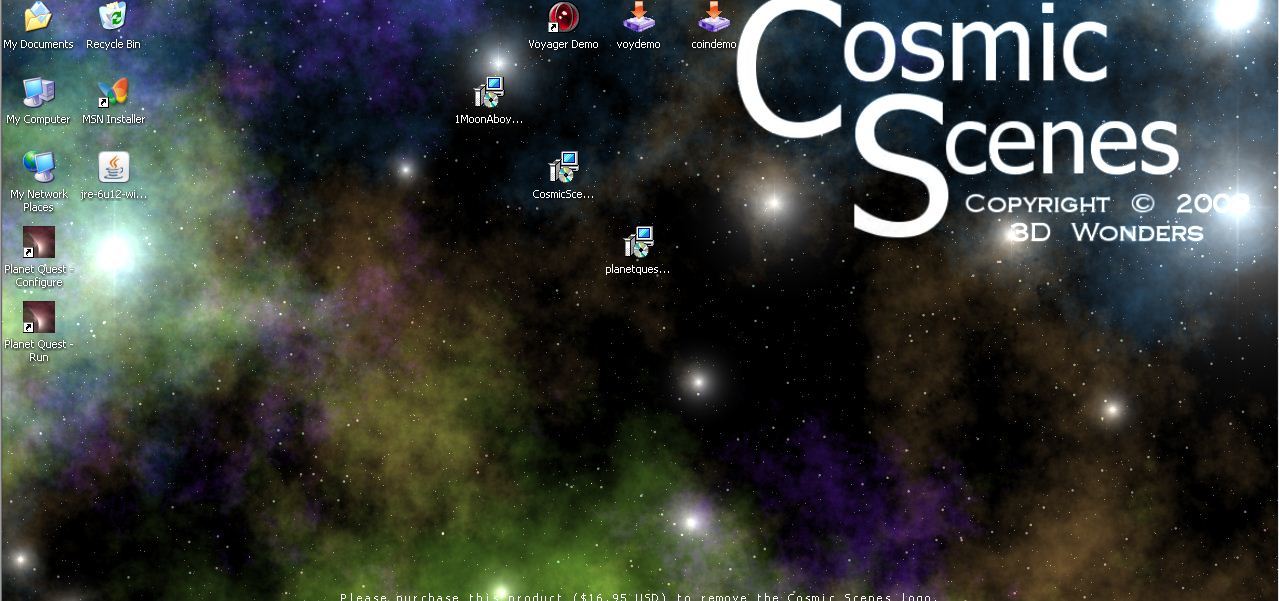The height and width of the screenshot is (601, 1279).
Task: Click the purchase notice text at the bottom
Action: click(x=639, y=595)
